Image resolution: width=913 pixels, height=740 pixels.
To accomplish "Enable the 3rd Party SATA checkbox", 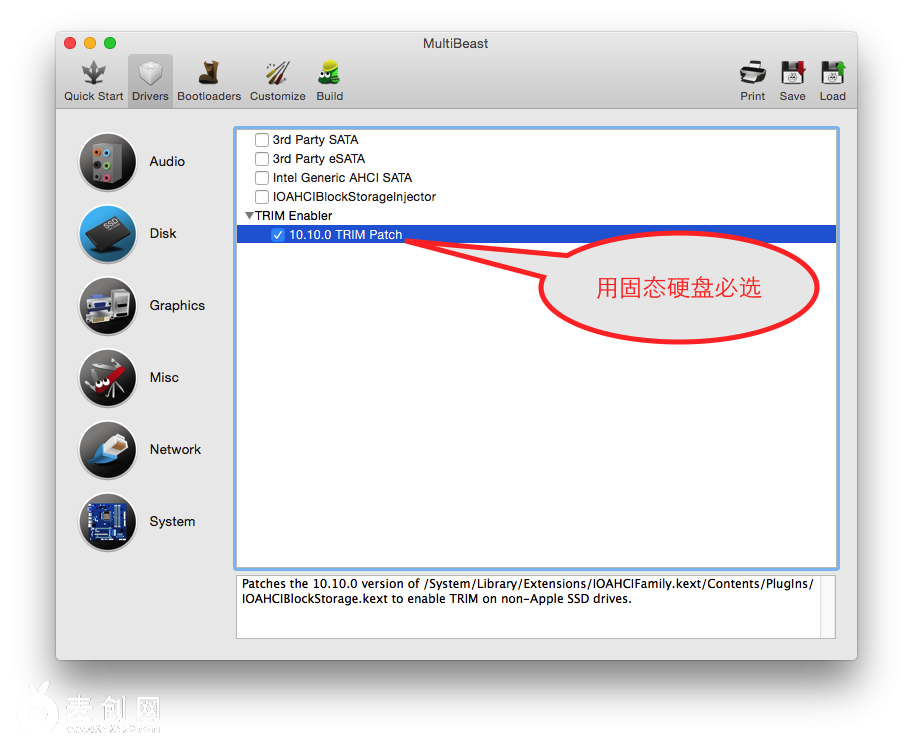I will pos(262,140).
